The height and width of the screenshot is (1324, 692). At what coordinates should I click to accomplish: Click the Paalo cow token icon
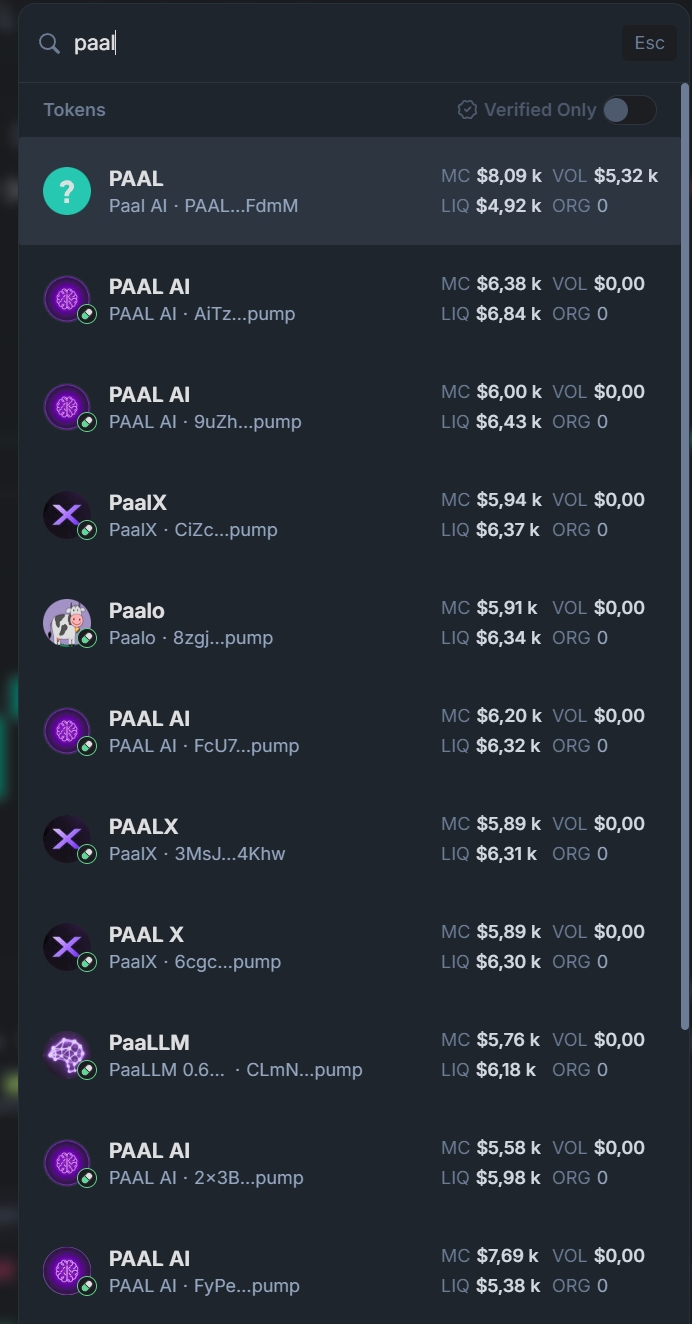coord(67,623)
